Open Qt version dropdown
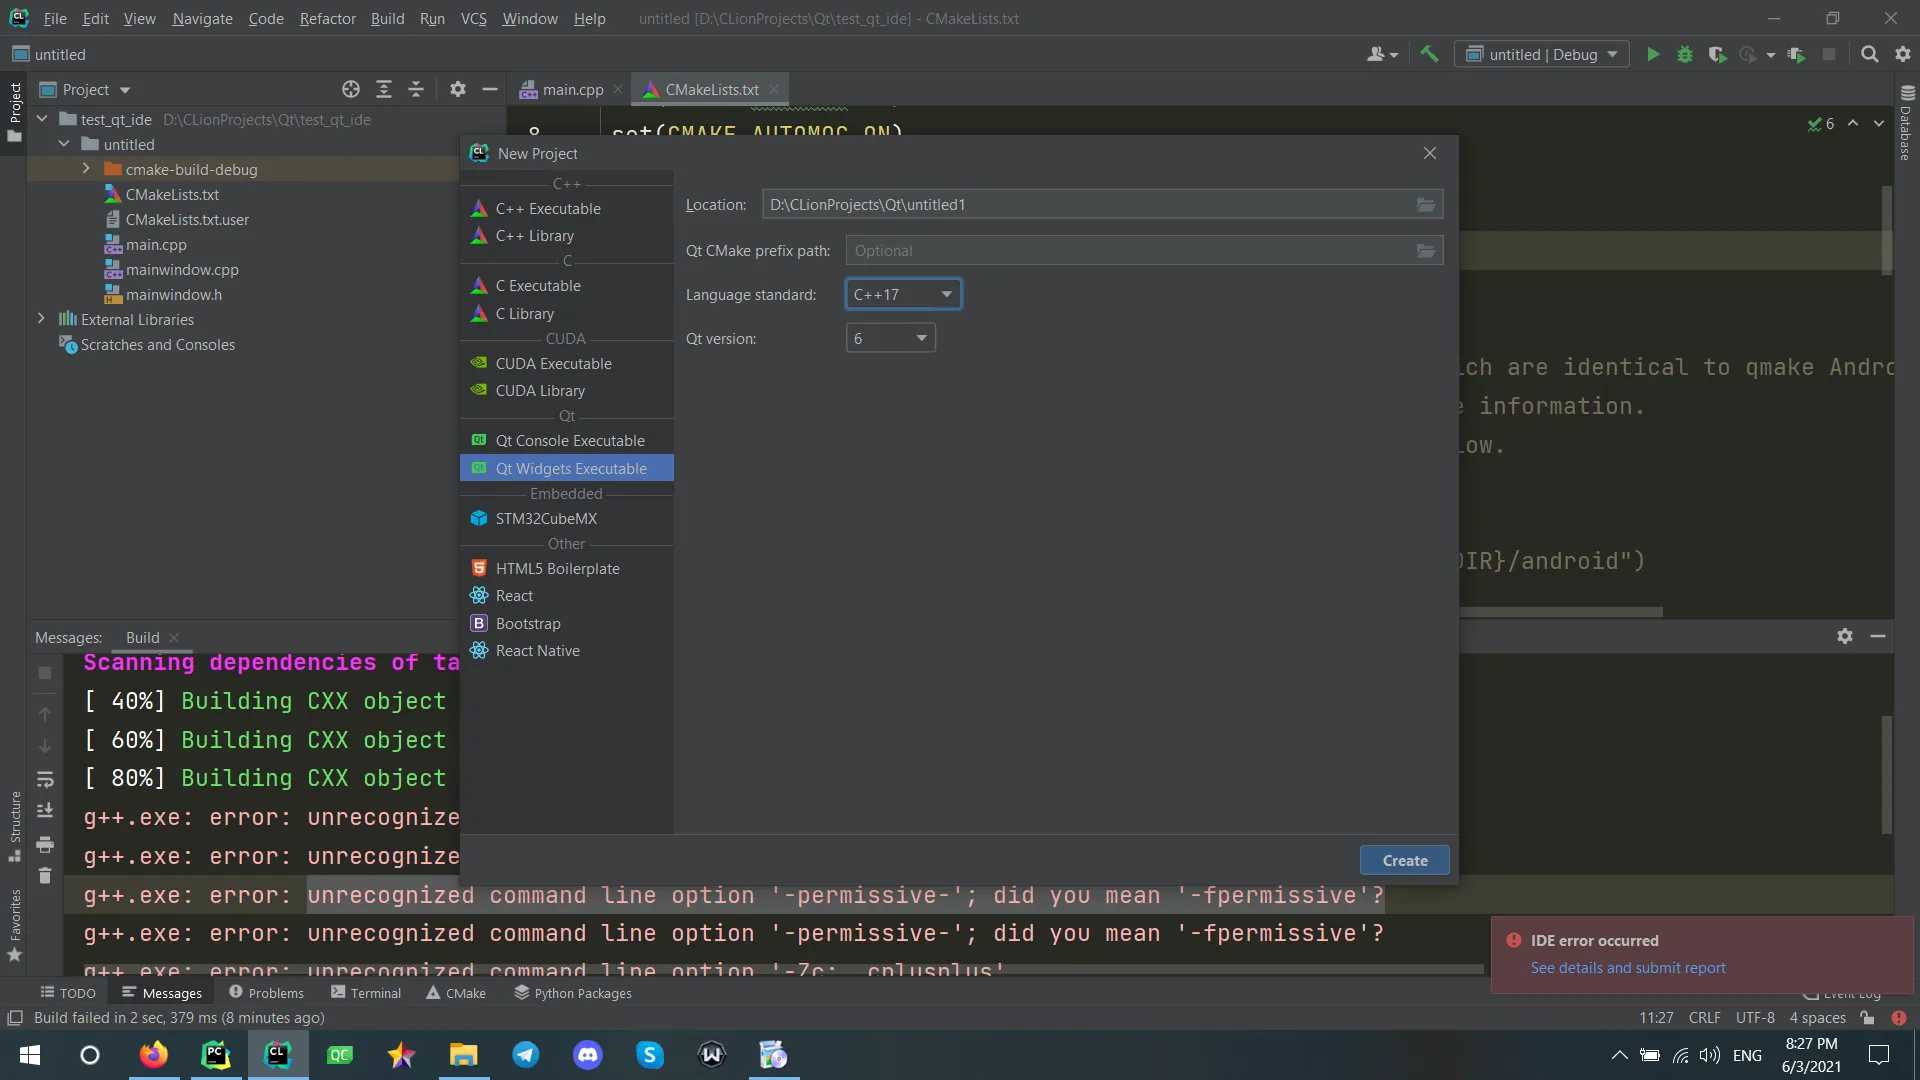The width and height of the screenshot is (1920, 1080). (x=890, y=339)
